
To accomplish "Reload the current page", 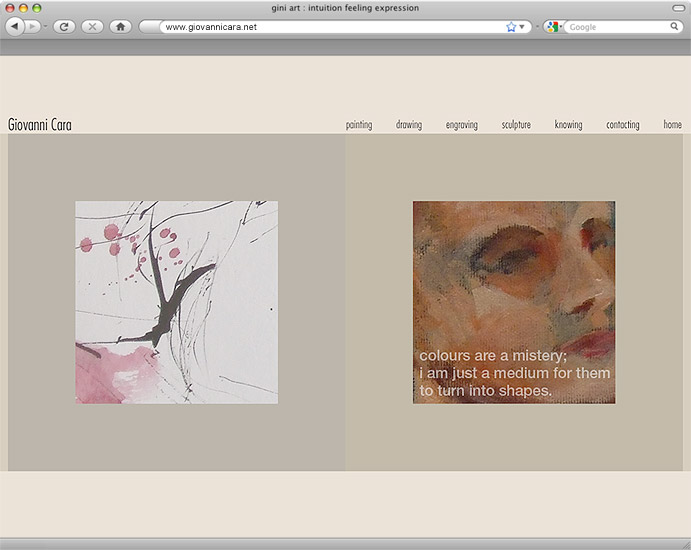I will click(x=64, y=26).
